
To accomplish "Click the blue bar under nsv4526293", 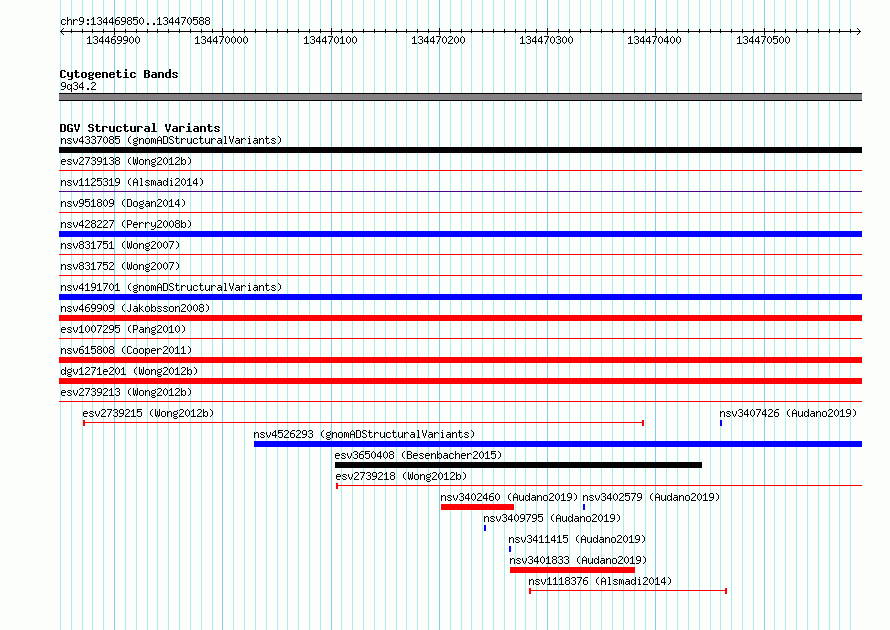I will coord(558,444).
